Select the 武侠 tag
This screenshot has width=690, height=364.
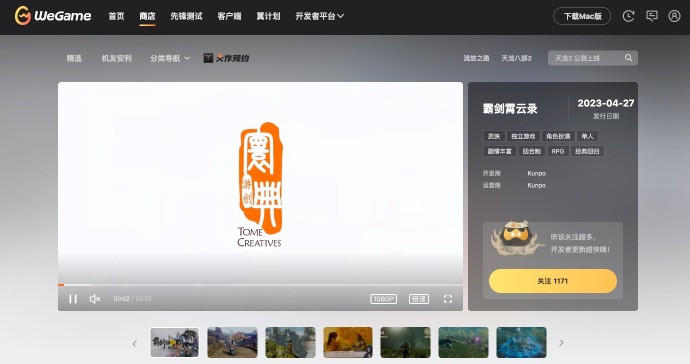coord(494,136)
